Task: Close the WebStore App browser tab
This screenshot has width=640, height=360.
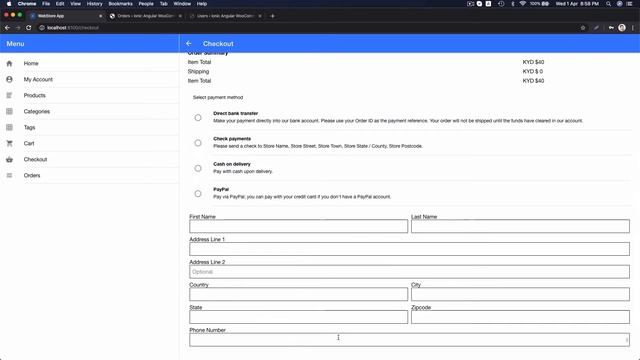Action: [x=100, y=16]
